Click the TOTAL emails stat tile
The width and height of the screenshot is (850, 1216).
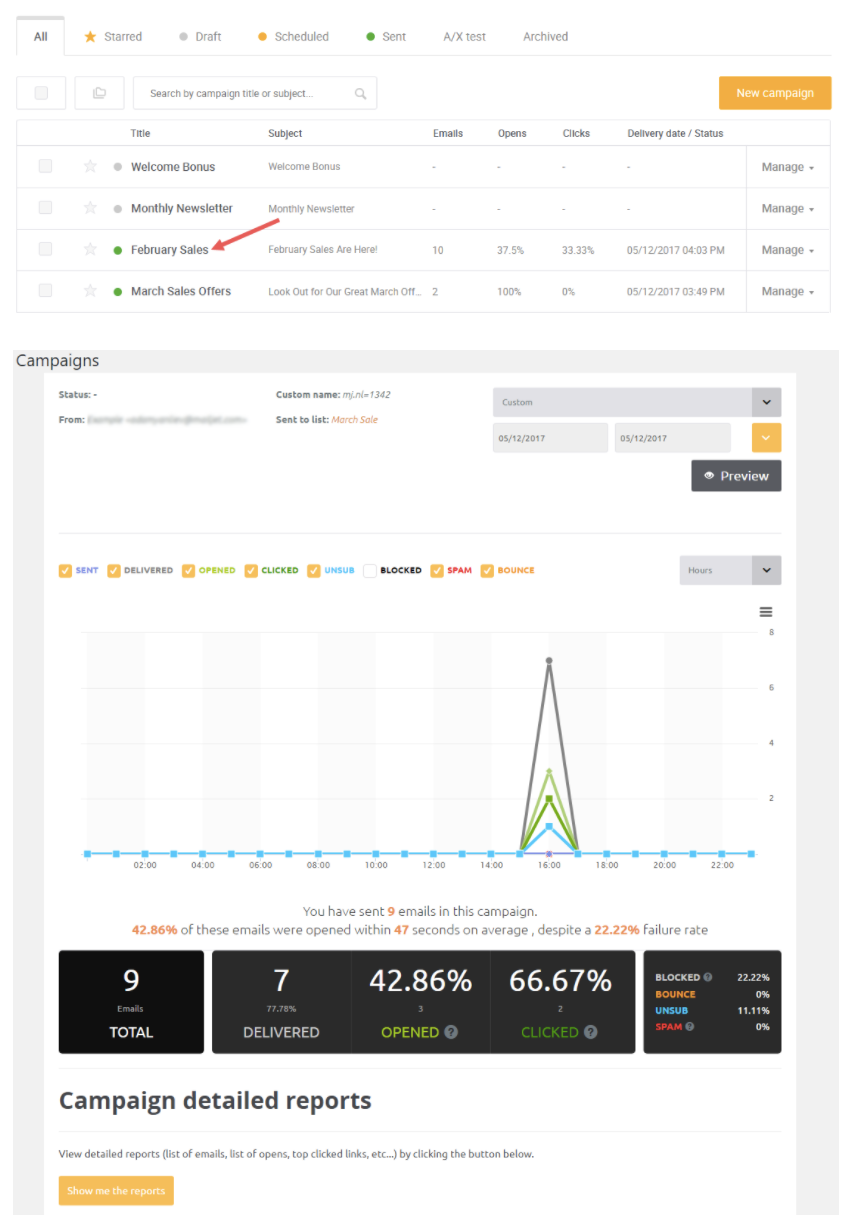131,1001
